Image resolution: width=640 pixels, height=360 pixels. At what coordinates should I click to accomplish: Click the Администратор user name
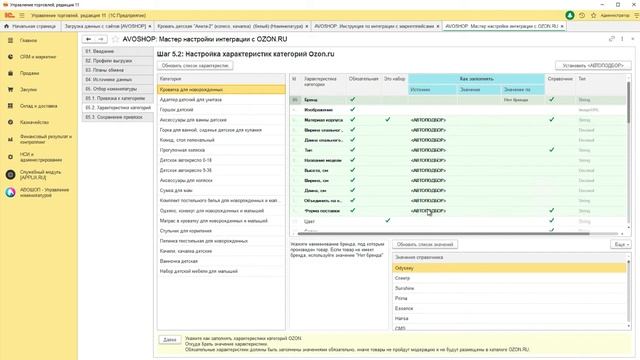tap(615, 16)
